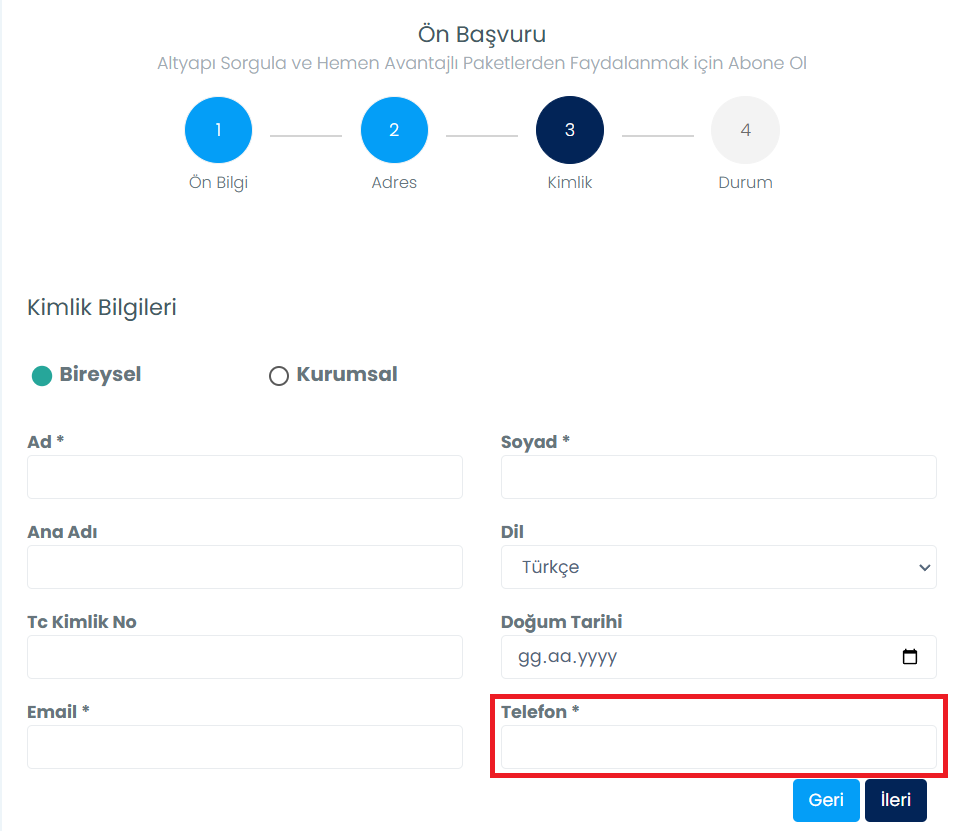Focus the Email input field
The height and width of the screenshot is (831, 954).
click(245, 747)
